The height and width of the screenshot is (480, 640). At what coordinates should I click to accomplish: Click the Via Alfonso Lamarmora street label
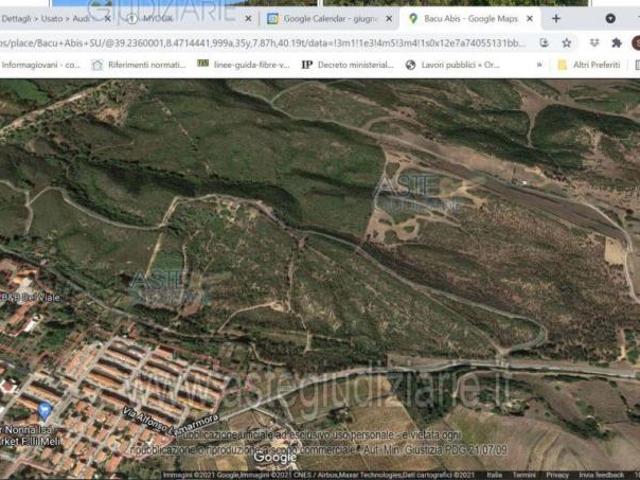click(171, 422)
